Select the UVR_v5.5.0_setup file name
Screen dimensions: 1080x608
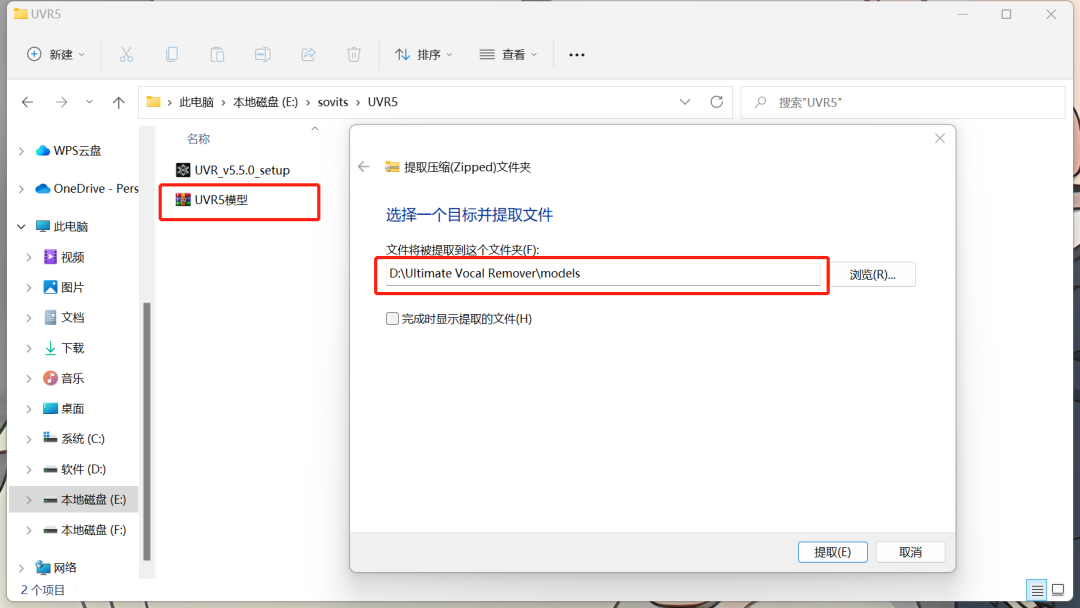pos(242,170)
